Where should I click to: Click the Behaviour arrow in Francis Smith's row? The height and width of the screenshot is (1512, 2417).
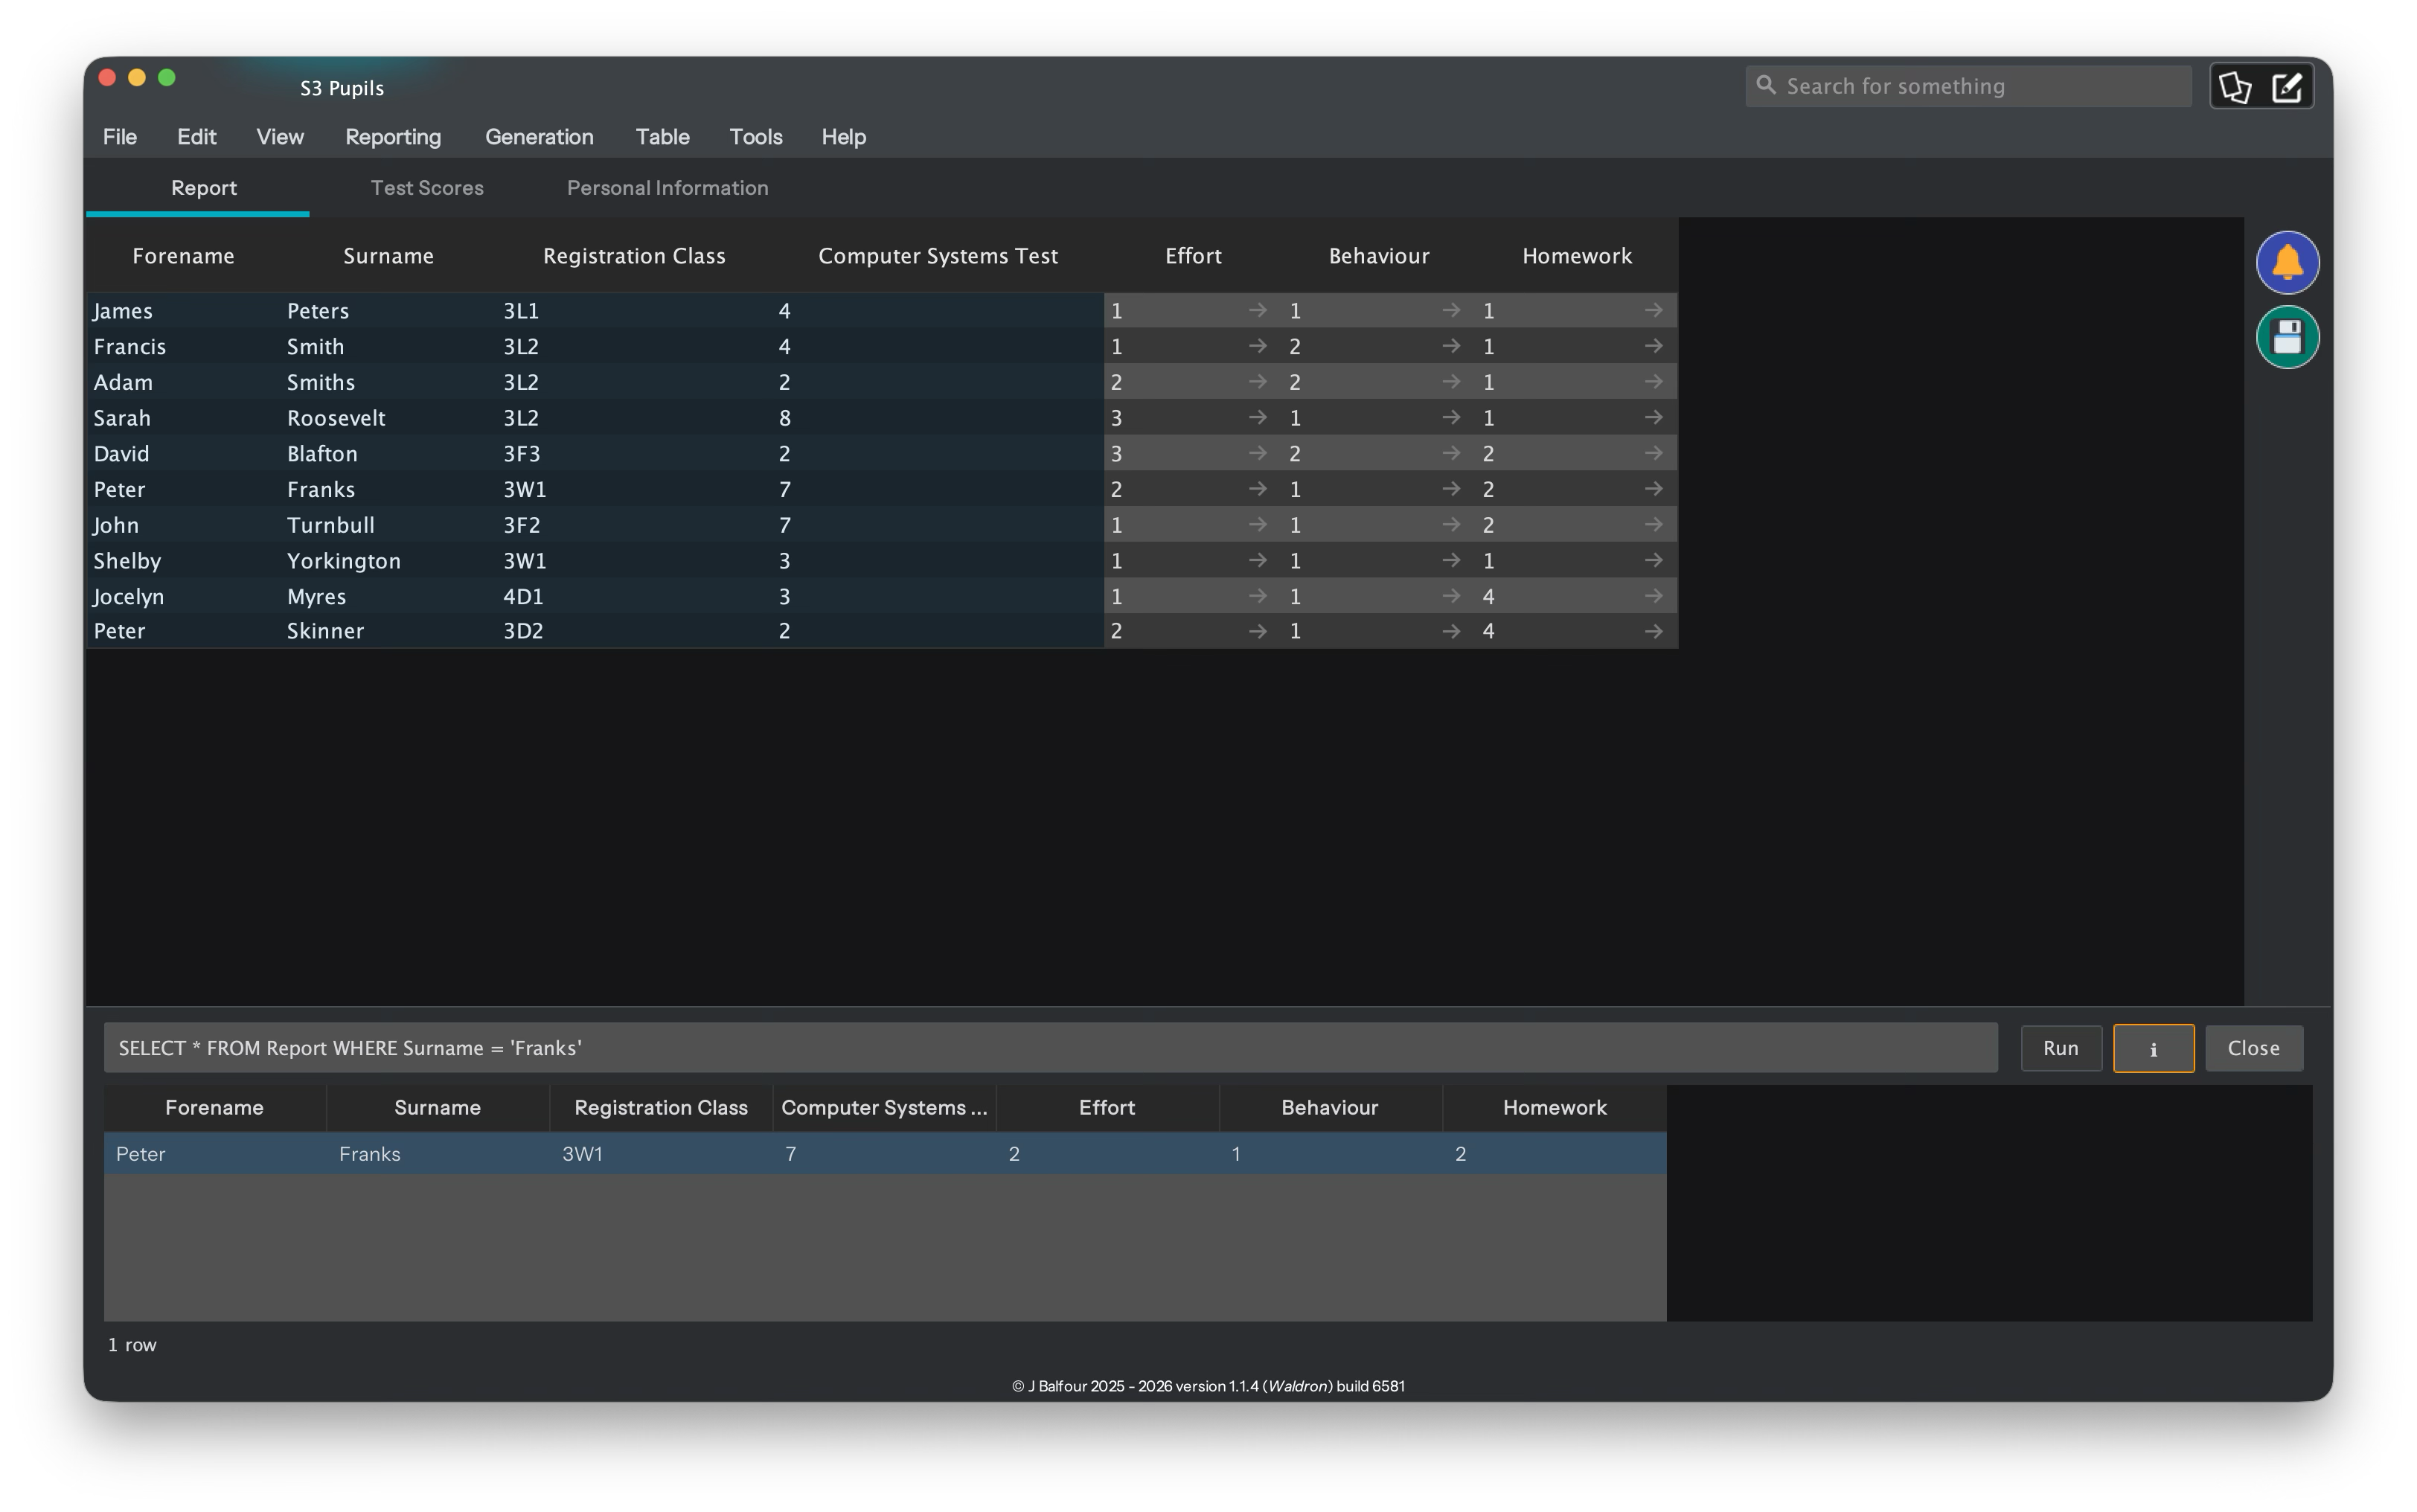pos(1451,346)
